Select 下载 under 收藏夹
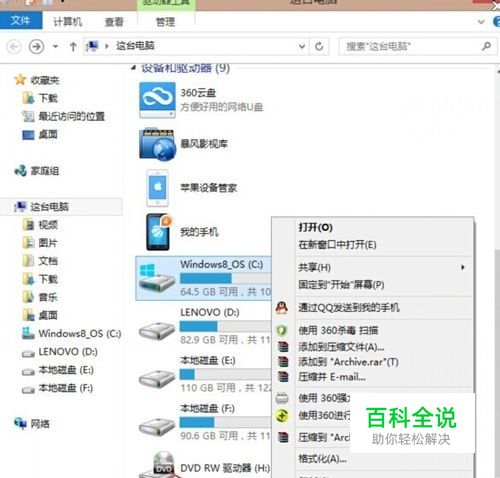The image size is (500, 478). 48,98
